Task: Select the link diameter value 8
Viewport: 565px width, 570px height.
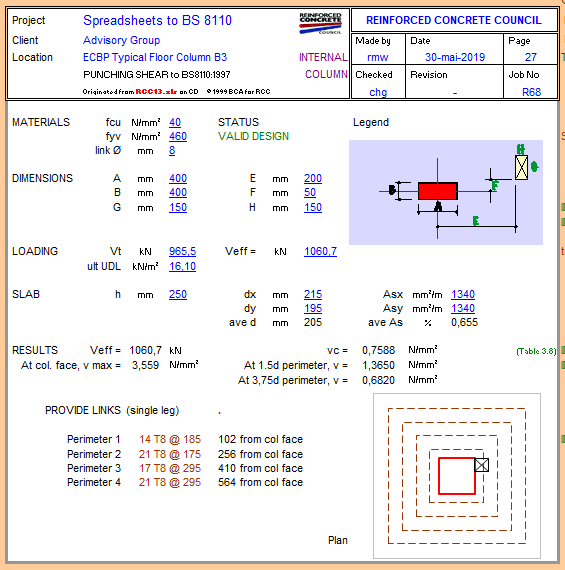Action: click(172, 150)
